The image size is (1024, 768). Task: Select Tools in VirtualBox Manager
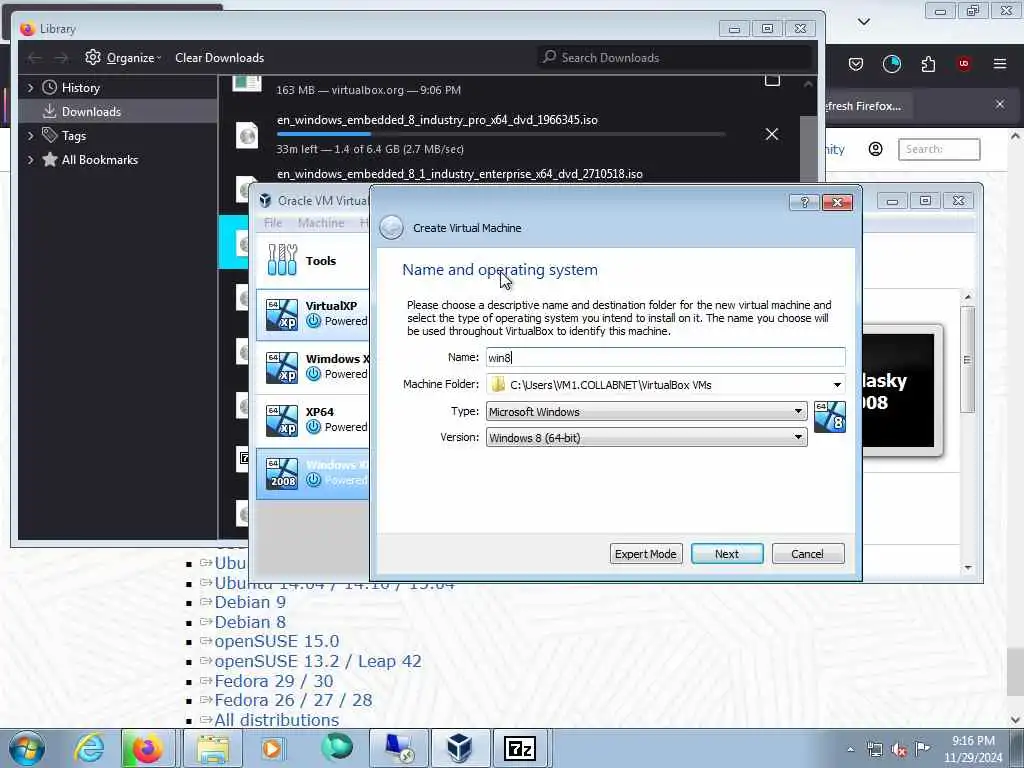click(x=312, y=261)
